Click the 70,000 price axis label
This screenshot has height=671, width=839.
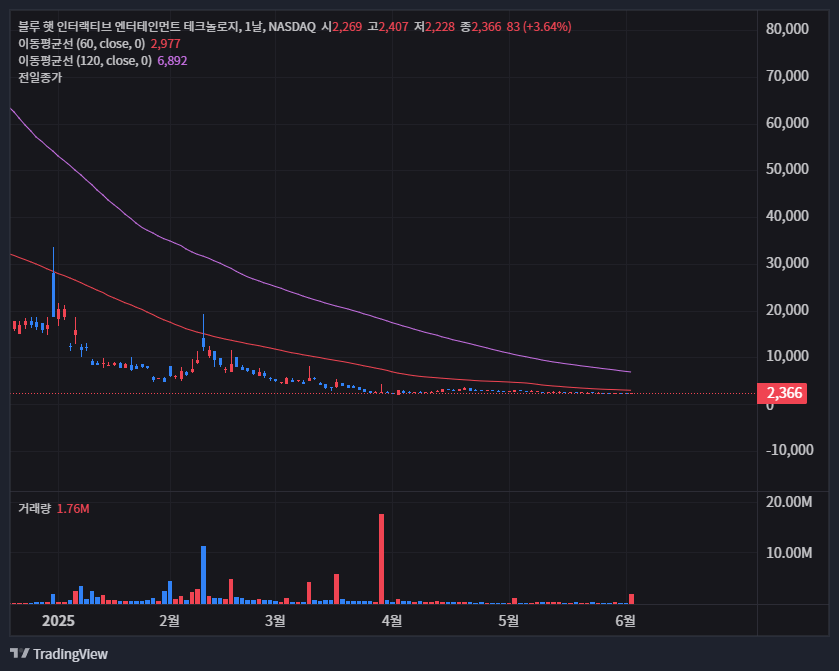pos(787,75)
